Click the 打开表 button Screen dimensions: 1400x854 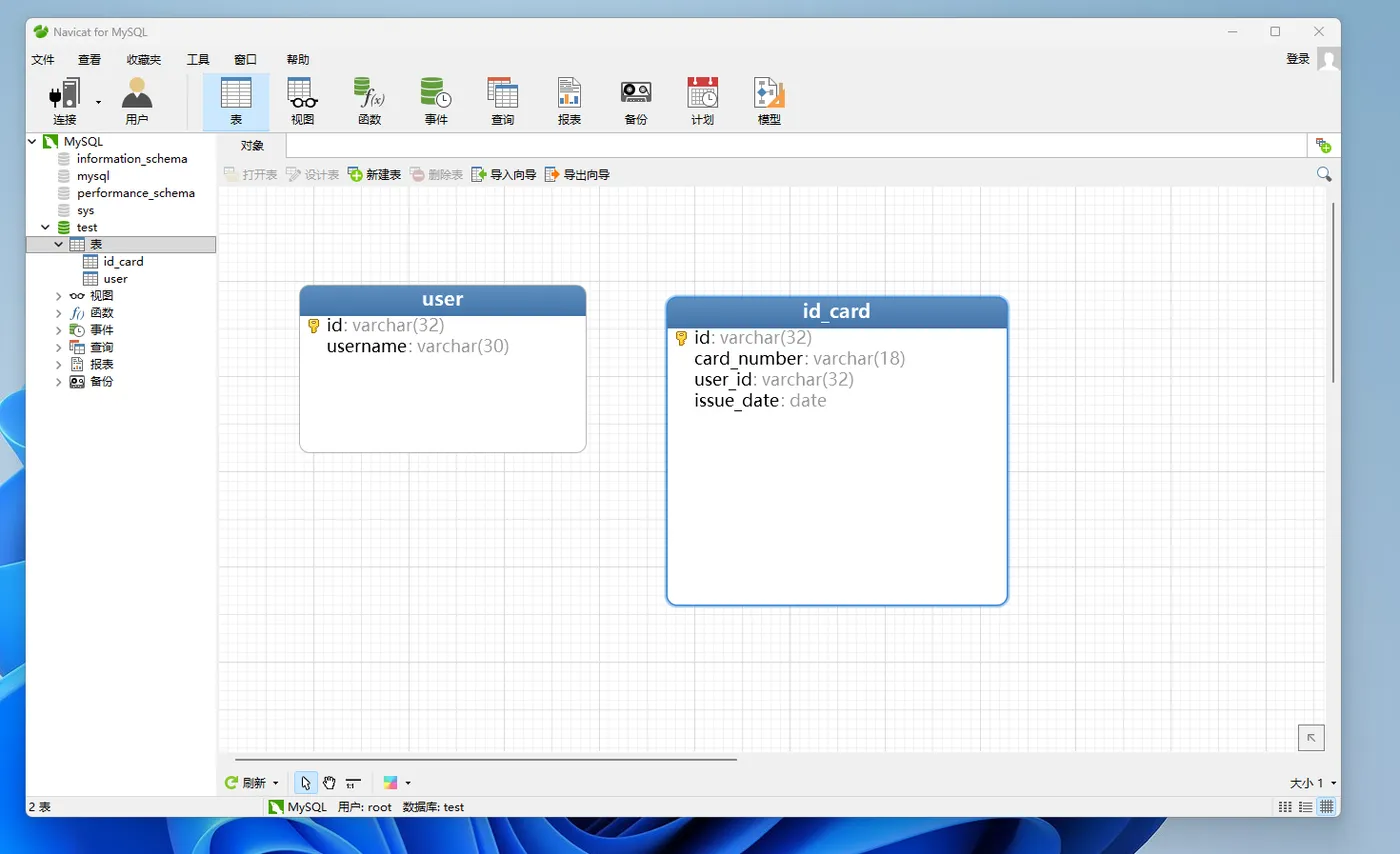(x=250, y=175)
